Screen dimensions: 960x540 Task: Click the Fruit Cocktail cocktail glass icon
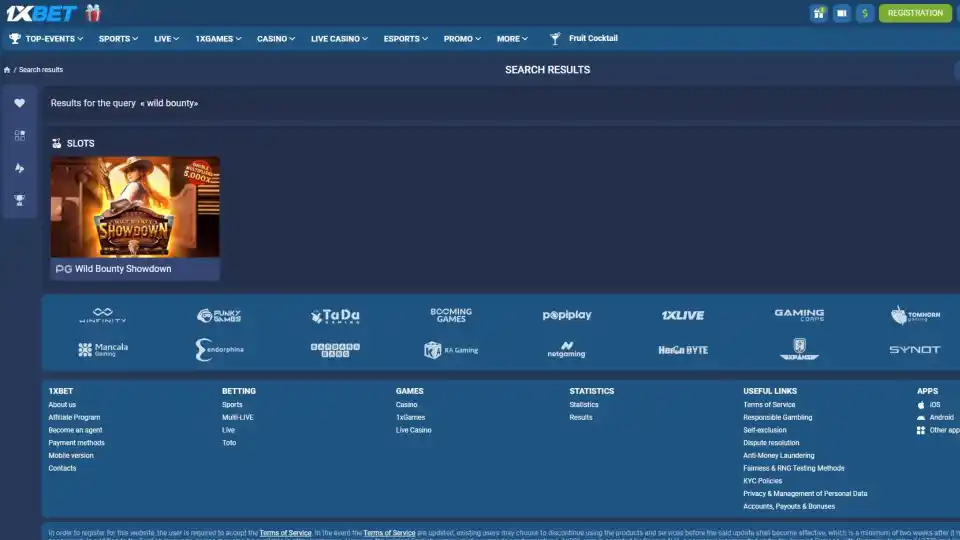[x=555, y=39]
